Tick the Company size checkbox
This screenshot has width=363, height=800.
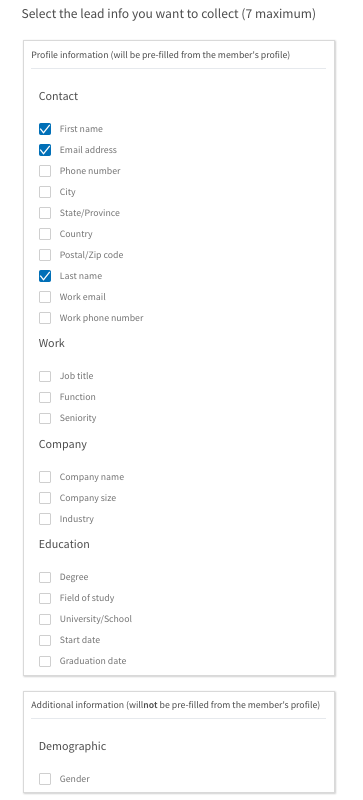pyautogui.click(x=45, y=498)
